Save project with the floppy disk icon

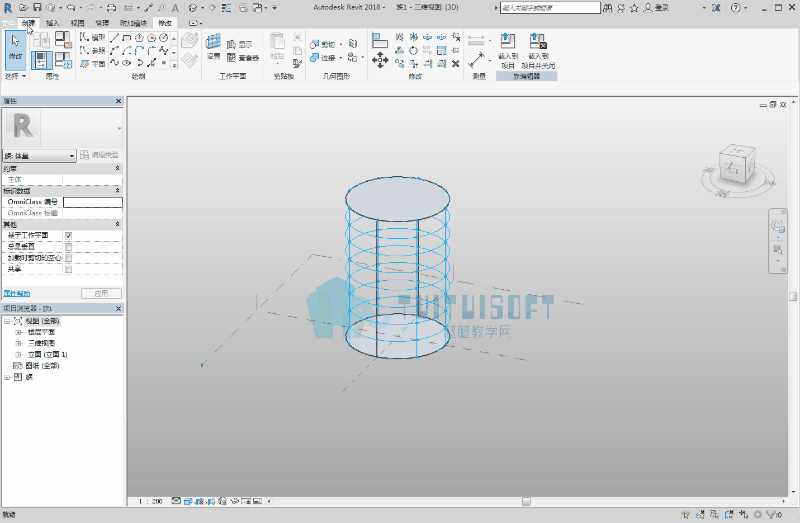(37, 8)
